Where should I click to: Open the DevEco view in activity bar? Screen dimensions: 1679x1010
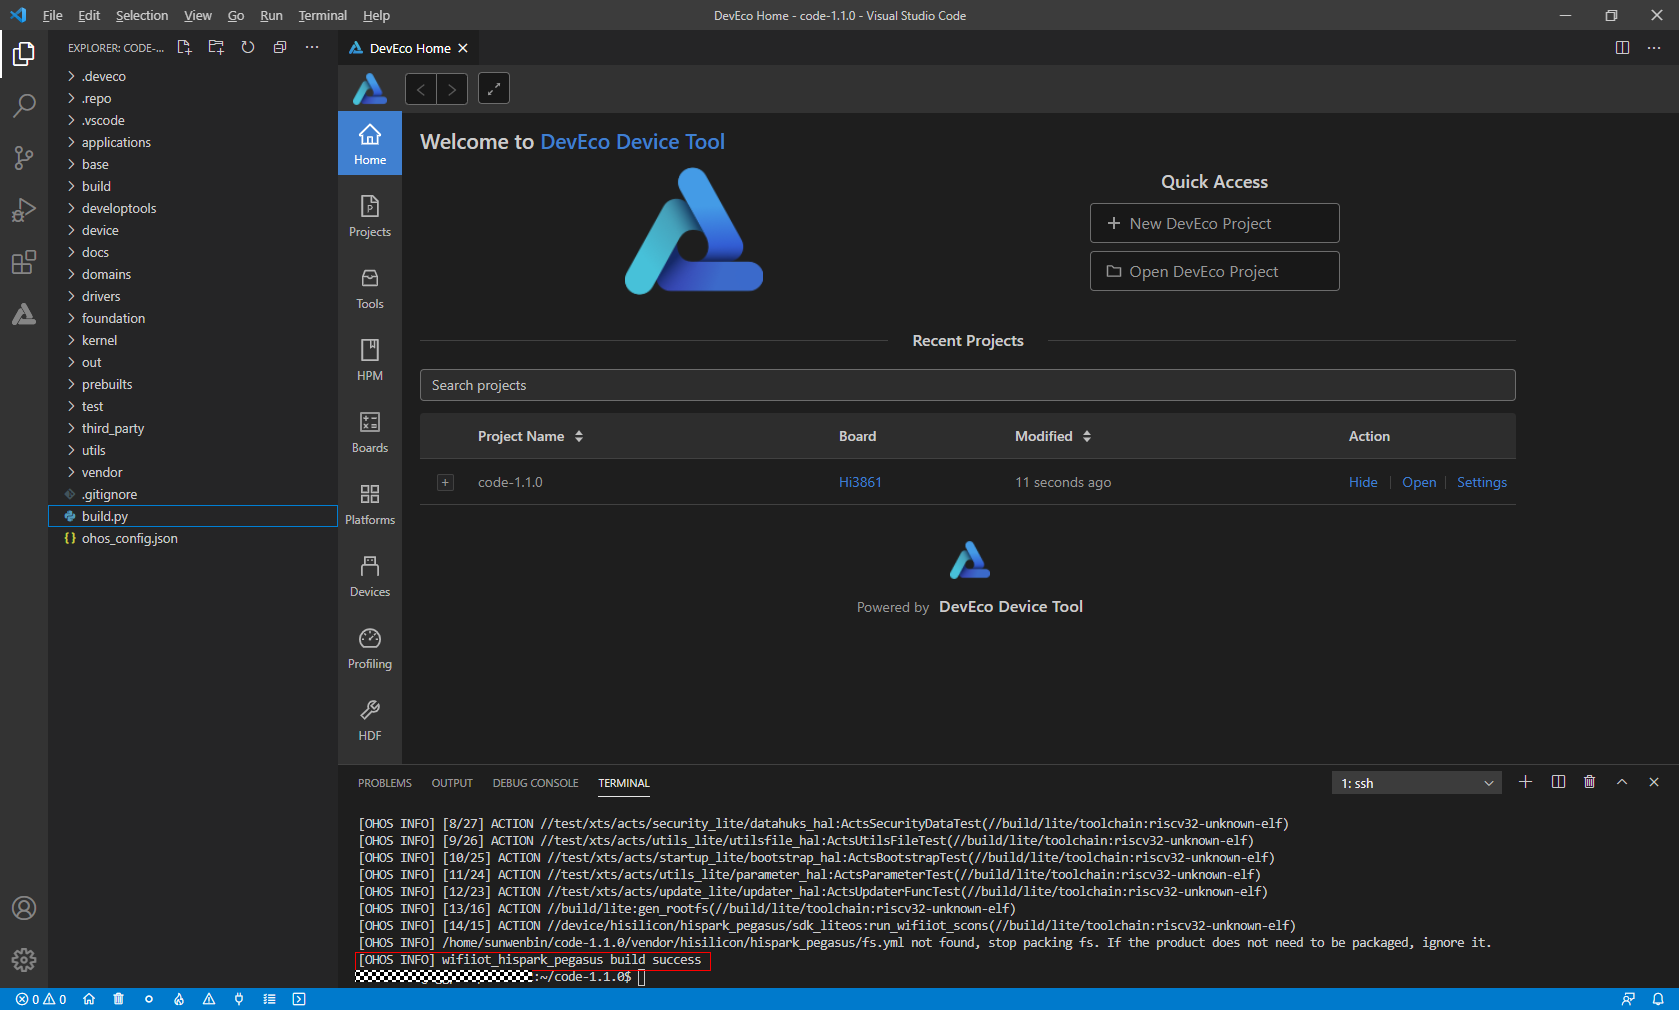[x=24, y=314]
